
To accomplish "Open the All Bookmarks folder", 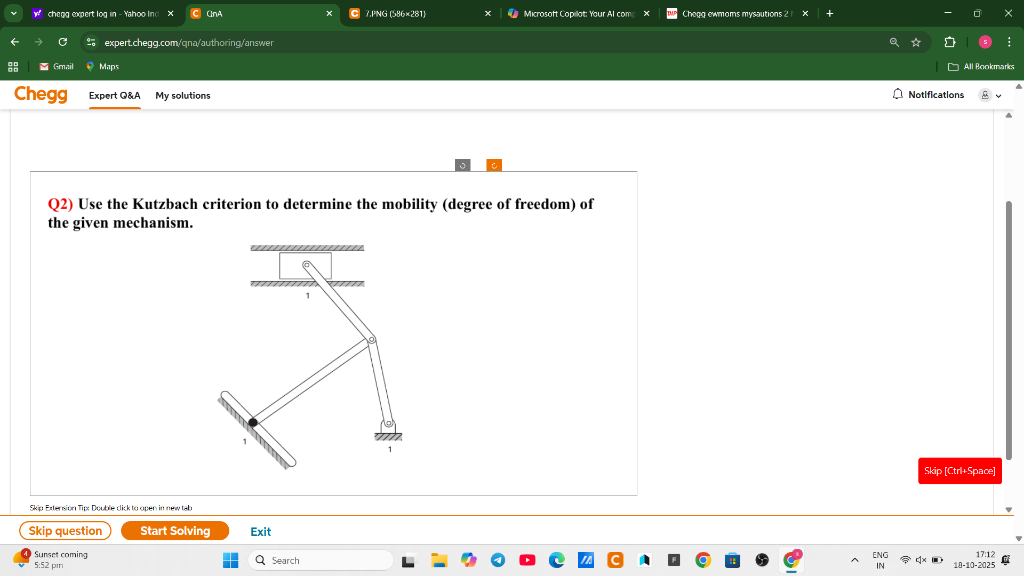I will pos(981,67).
